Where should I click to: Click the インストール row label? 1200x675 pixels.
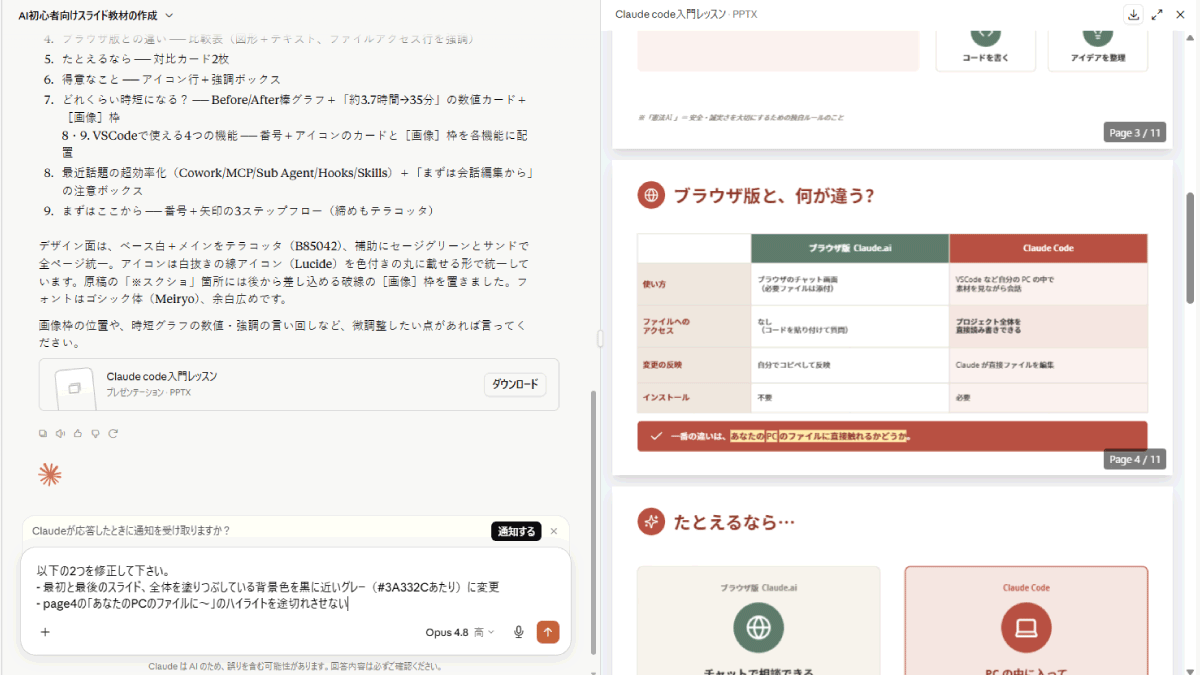click(x=665, y=397)
